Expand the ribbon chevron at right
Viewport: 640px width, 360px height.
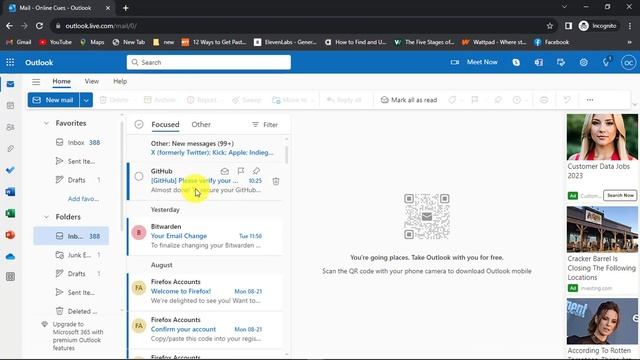pyautogui.click(x=635, y=105)
